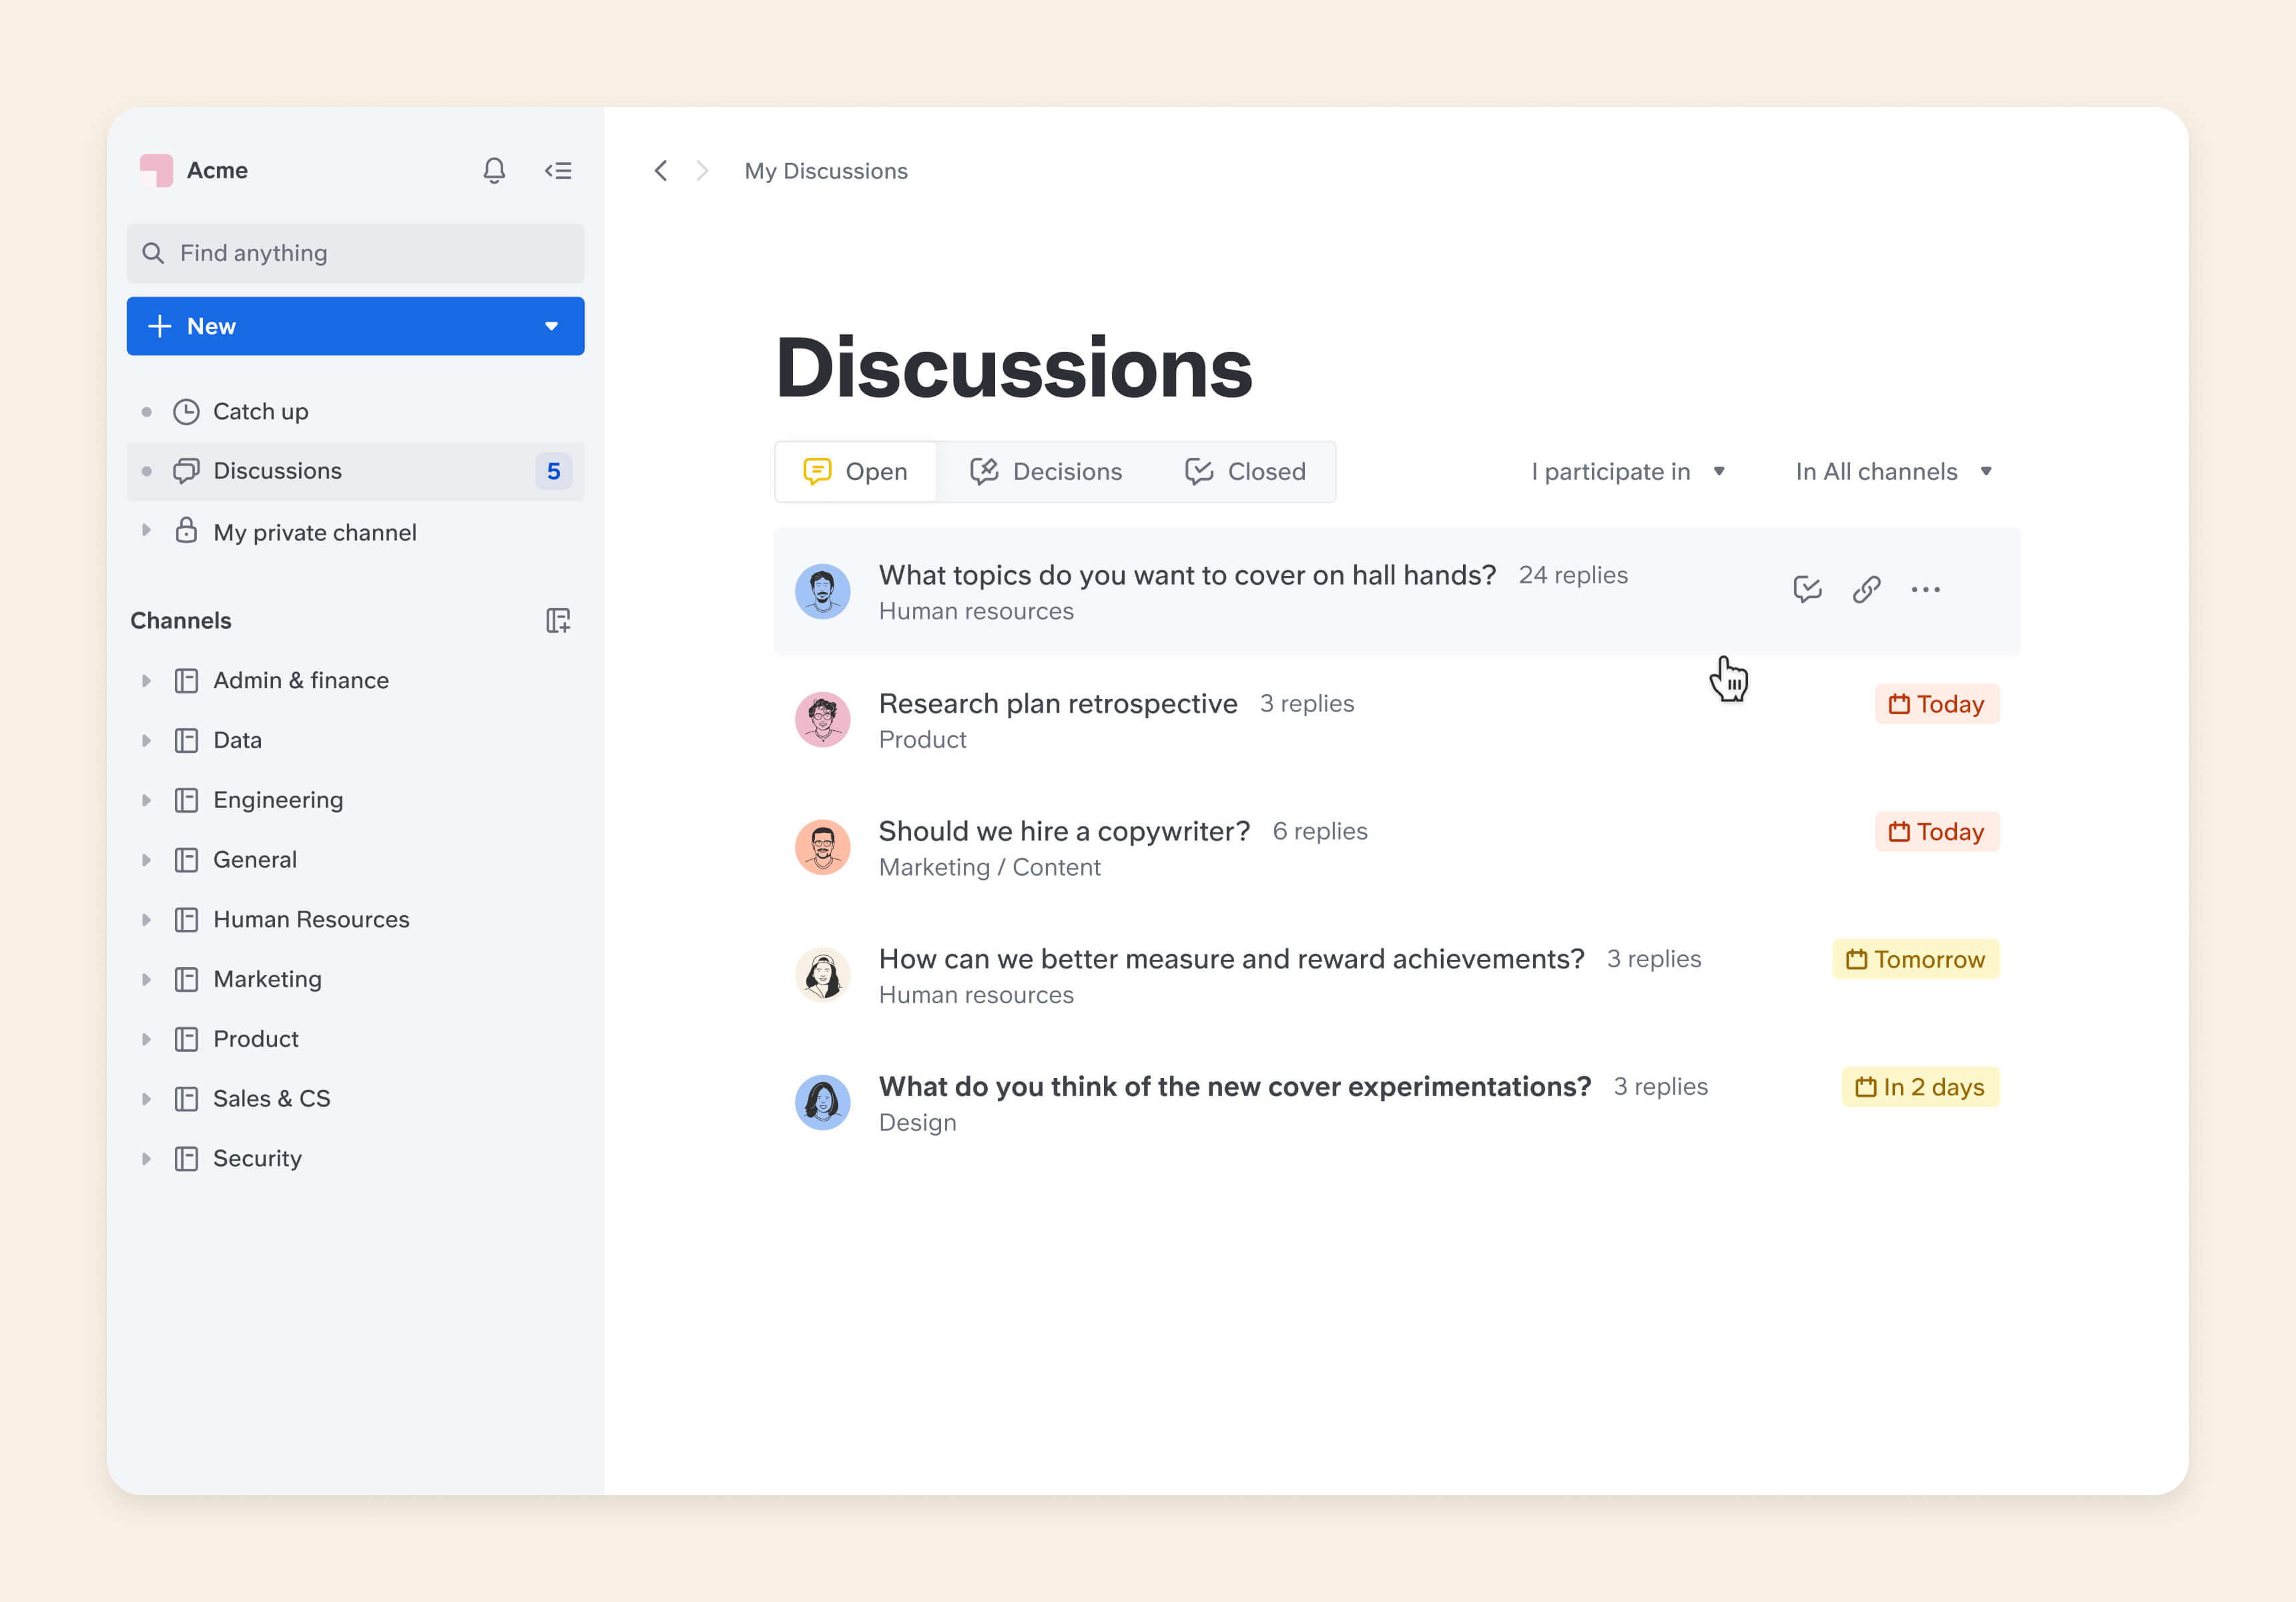Click the notifications bell icon
This screenshot has height=1602, width=2296.
[x=494, y=170]
